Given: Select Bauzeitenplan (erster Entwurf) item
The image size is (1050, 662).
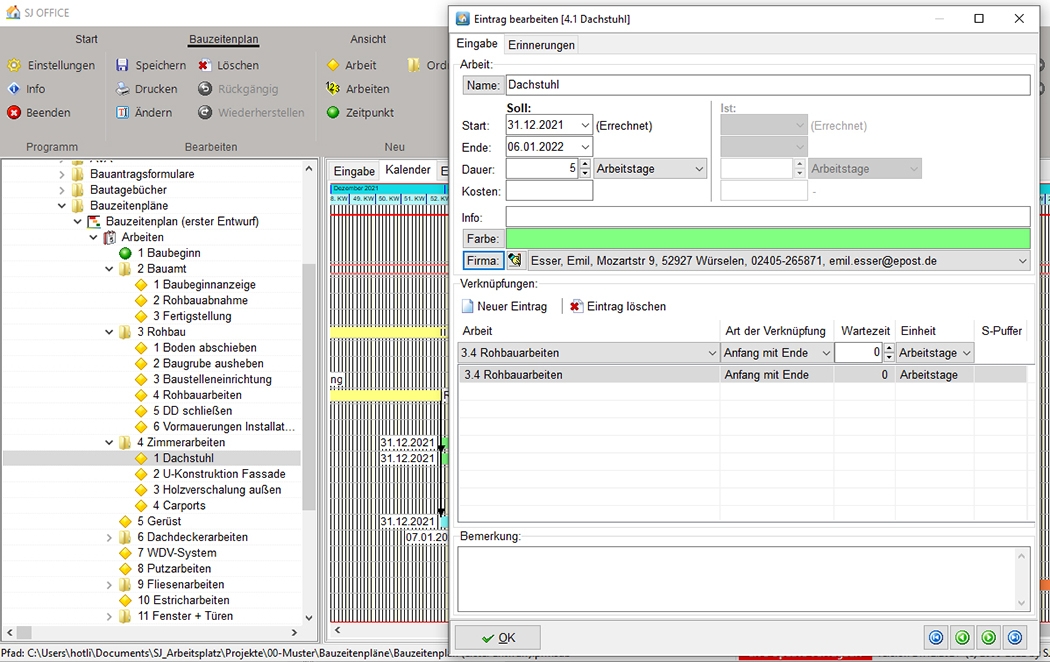Looking at the screenshot, I should tap(182, 222).
